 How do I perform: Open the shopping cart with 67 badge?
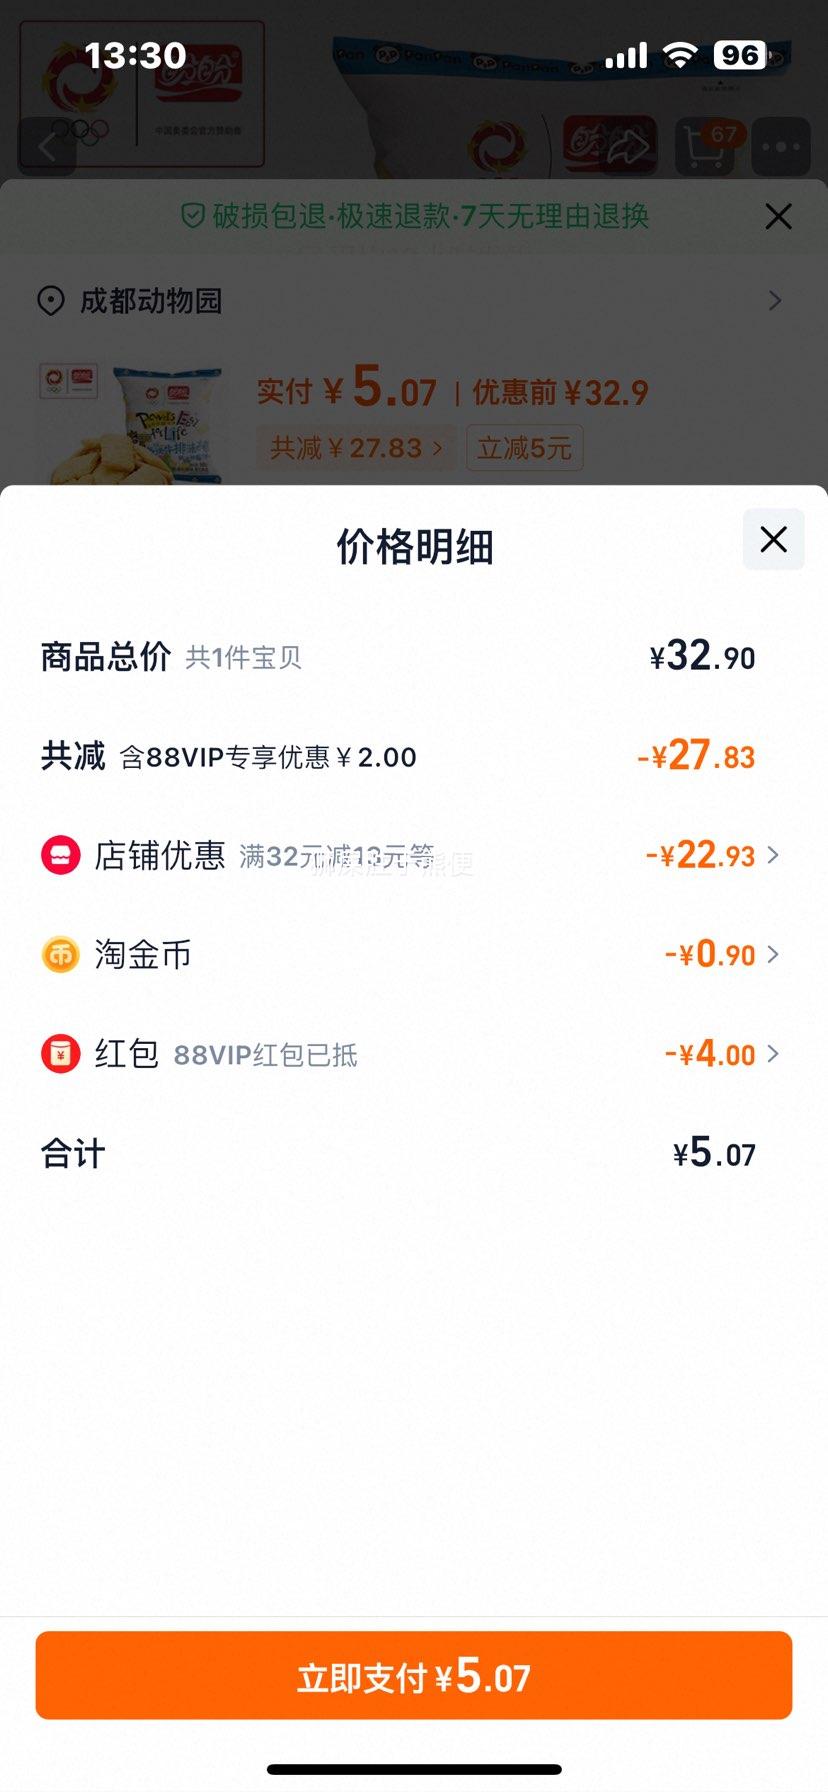click(708, 147)
